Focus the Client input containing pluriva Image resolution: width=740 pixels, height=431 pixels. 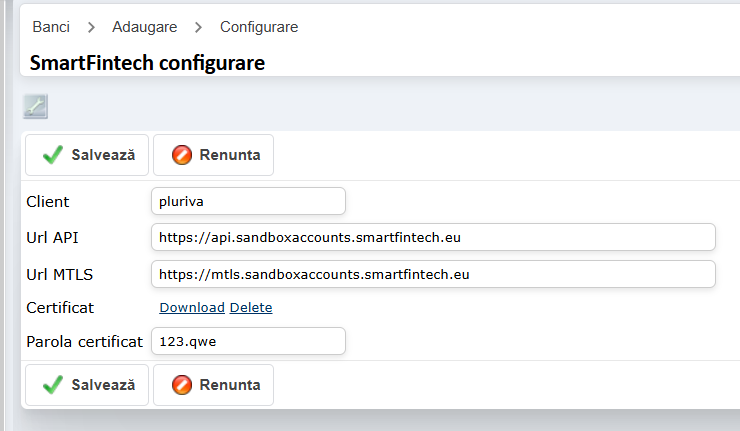(x=247, y=201)
